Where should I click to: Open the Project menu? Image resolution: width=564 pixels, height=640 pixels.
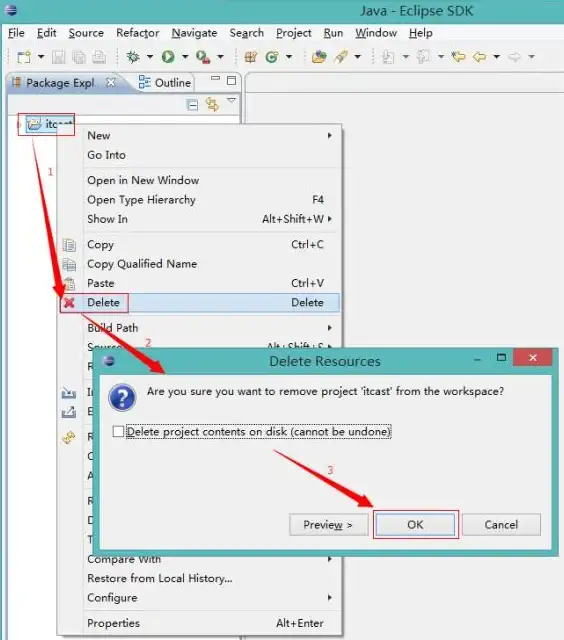click(294, 33)
